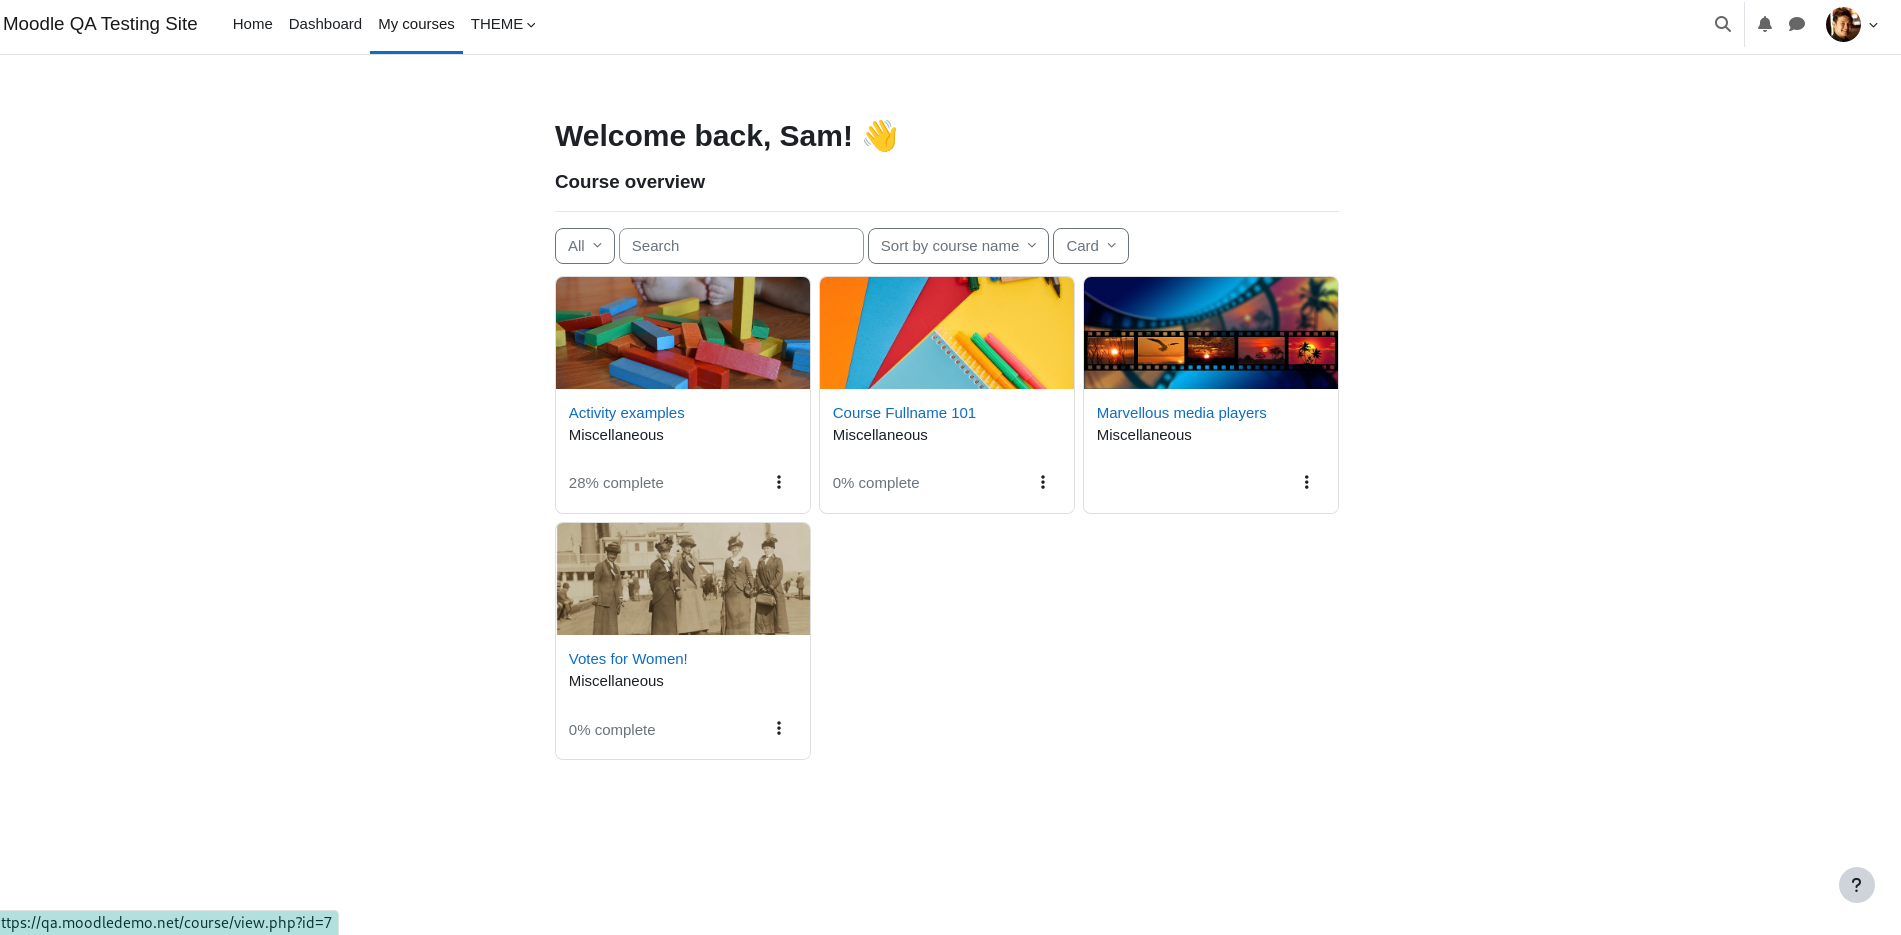Open the user avatar menu
This screenshot has width=1901, height=935.
tap(1843, 24)
